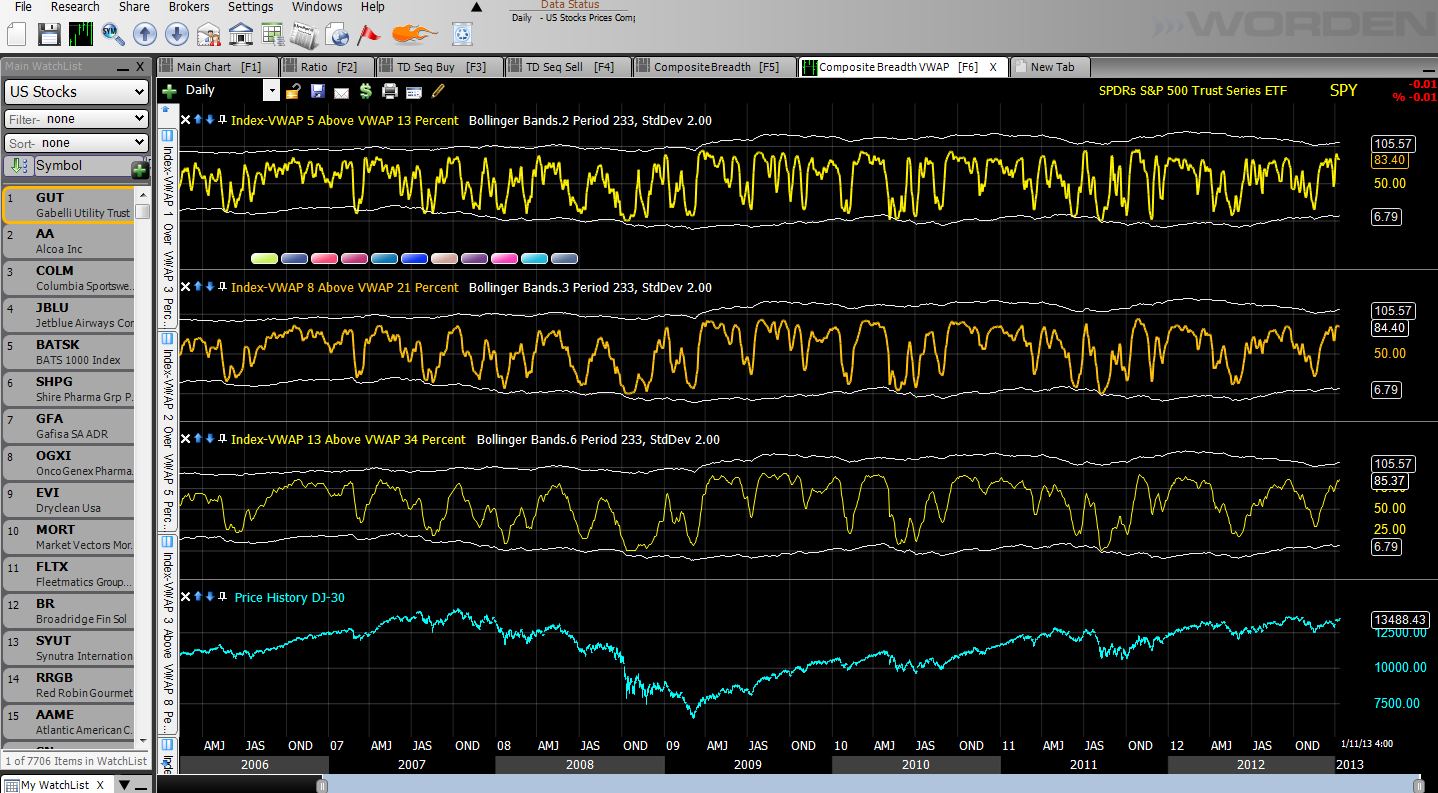
Task: Toggle the pin on Index-VWAP 13 pane
Action: (x=222, y=439)
